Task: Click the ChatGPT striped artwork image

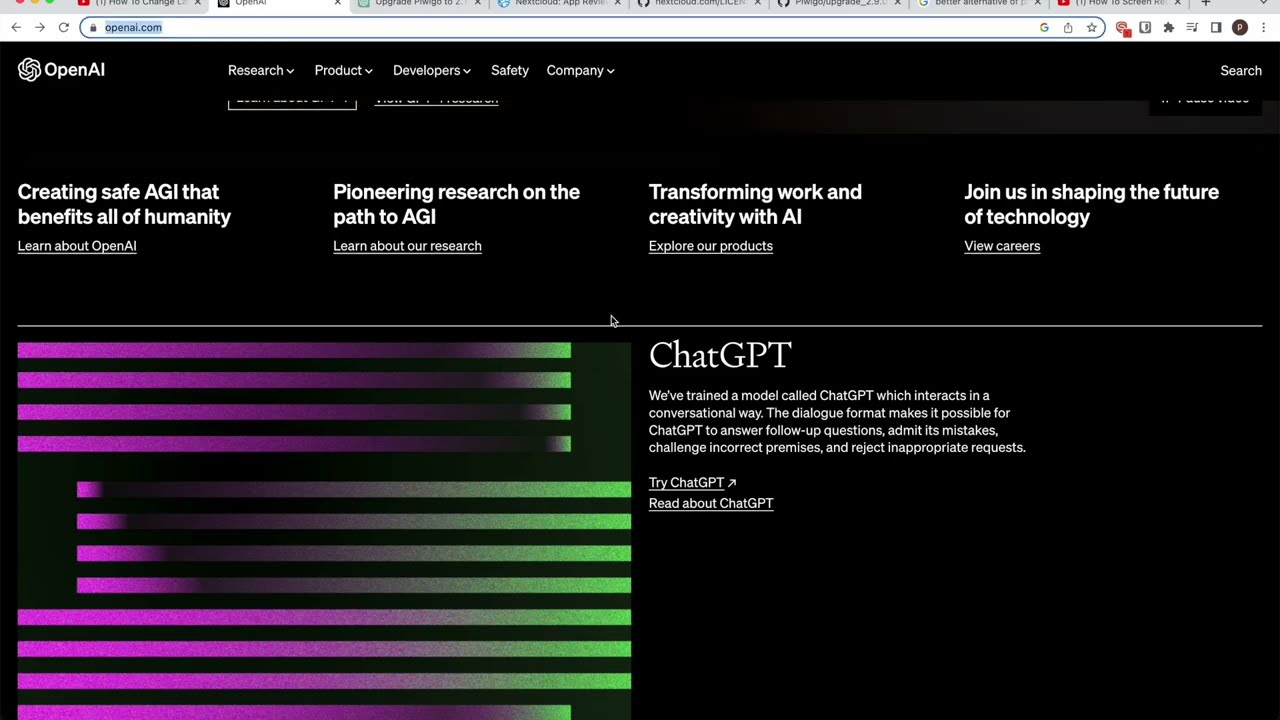Action: click(x=324, y=531)
